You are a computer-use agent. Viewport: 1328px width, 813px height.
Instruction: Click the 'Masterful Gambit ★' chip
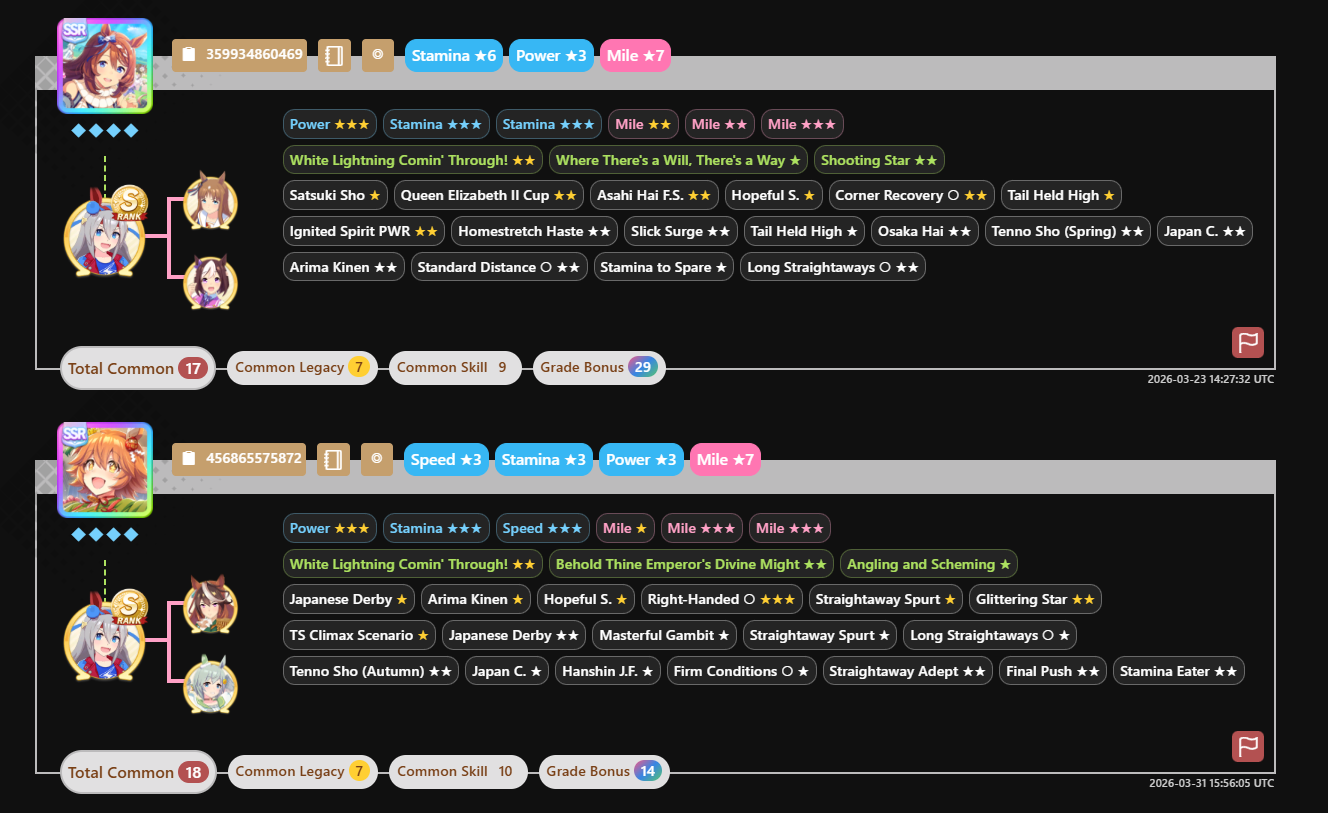point(665,636)
